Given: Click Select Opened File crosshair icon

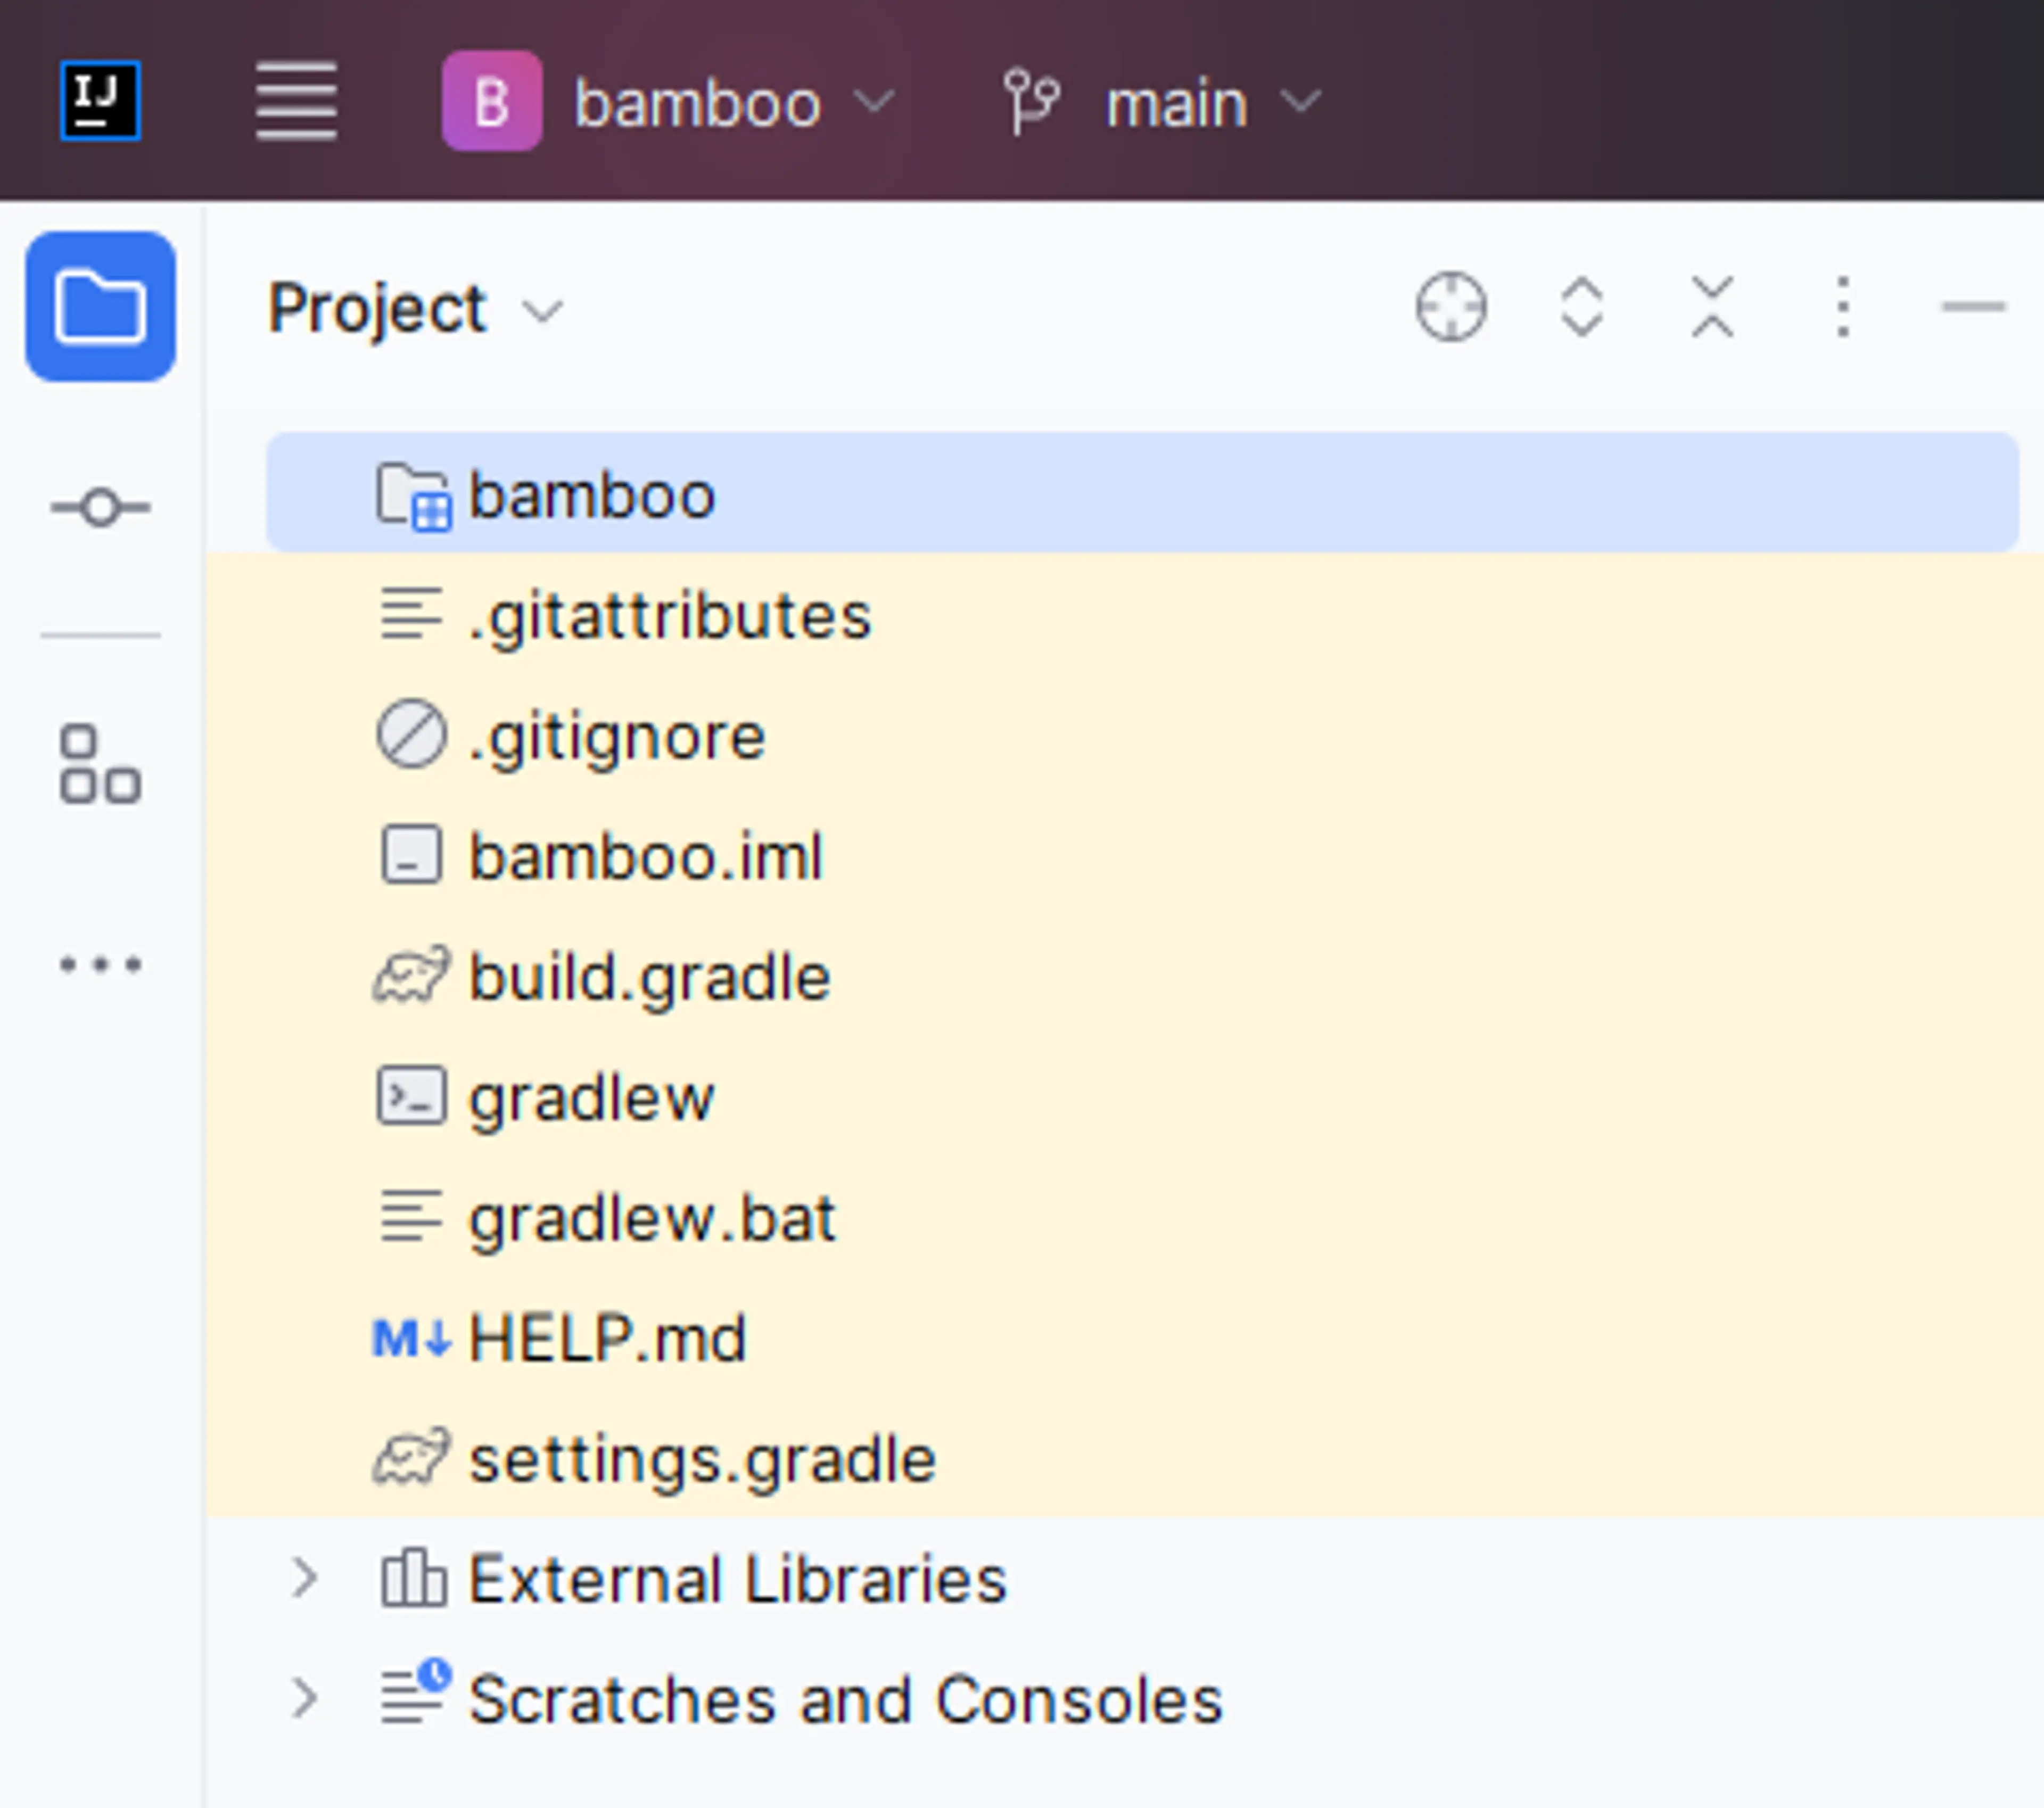Looking at the screenshot, I should pyautogui.click(x=1451, y=307).
